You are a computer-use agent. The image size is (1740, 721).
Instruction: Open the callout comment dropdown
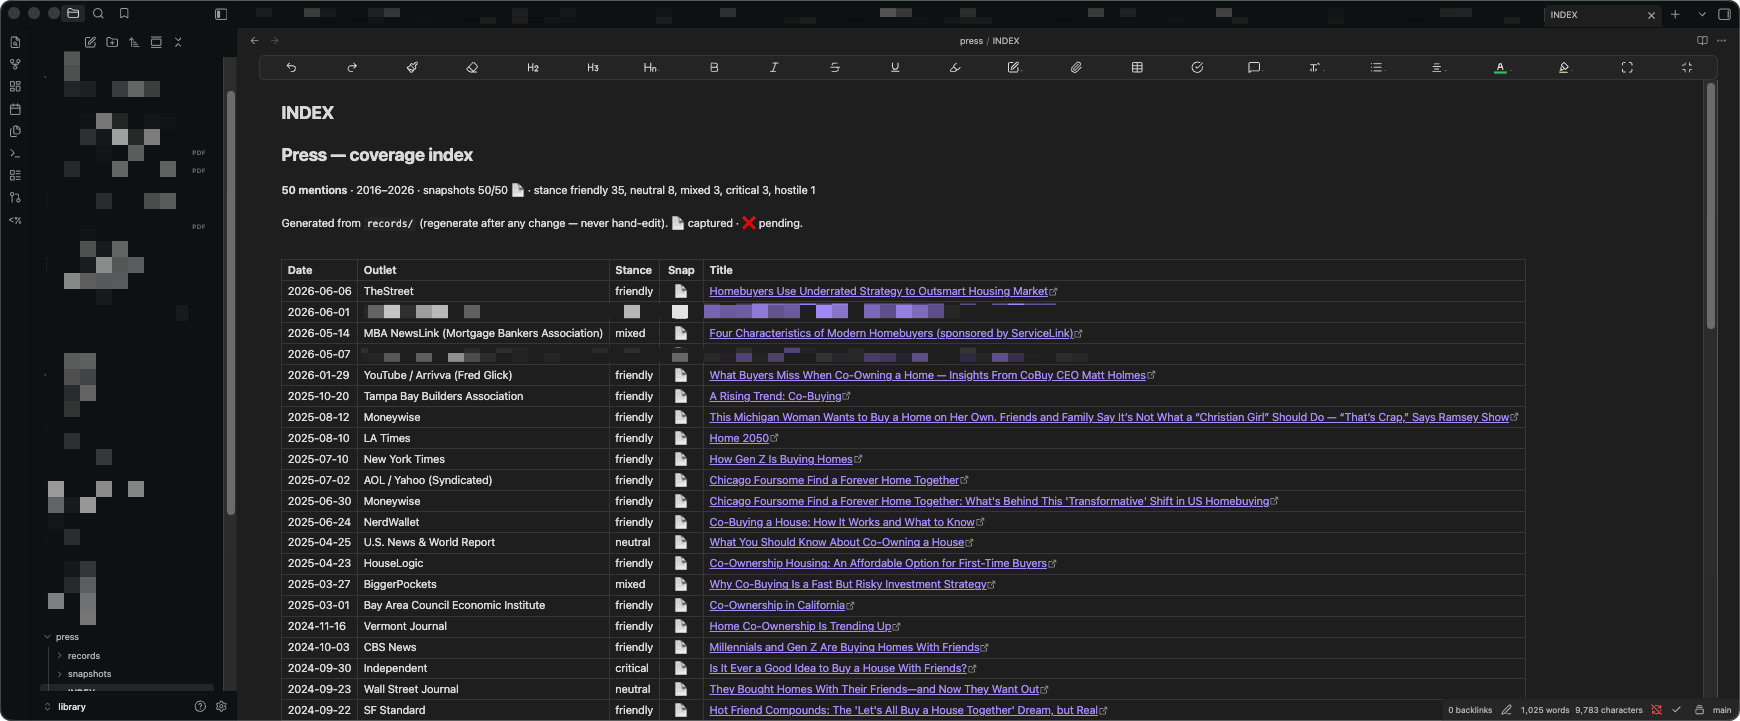(1255, 67)
